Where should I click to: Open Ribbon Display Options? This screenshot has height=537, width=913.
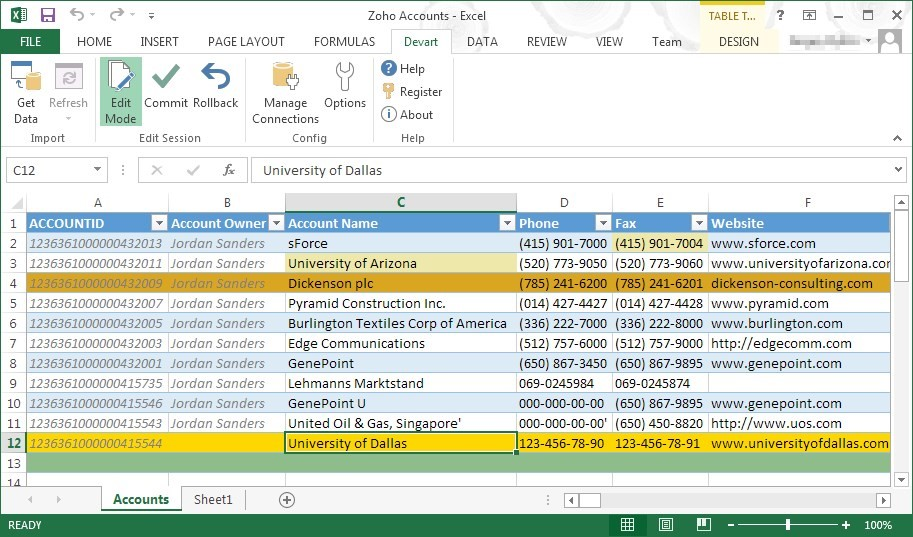(x=809, y=15)
